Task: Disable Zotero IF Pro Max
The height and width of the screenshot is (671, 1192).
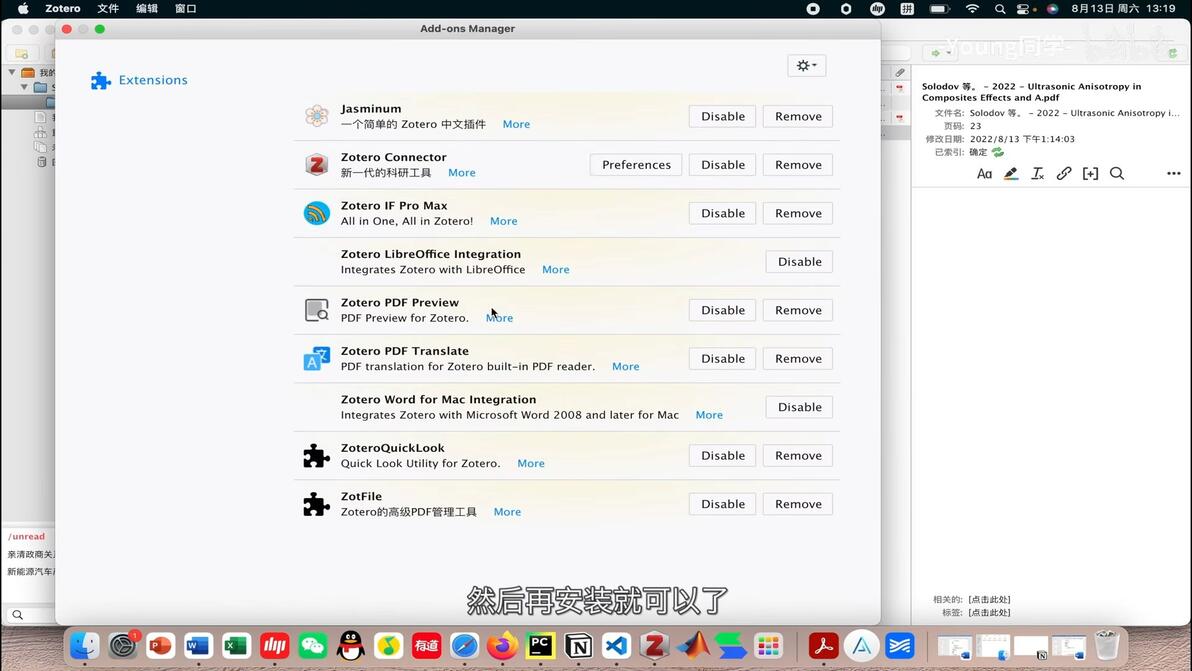Action: point(722,214)
